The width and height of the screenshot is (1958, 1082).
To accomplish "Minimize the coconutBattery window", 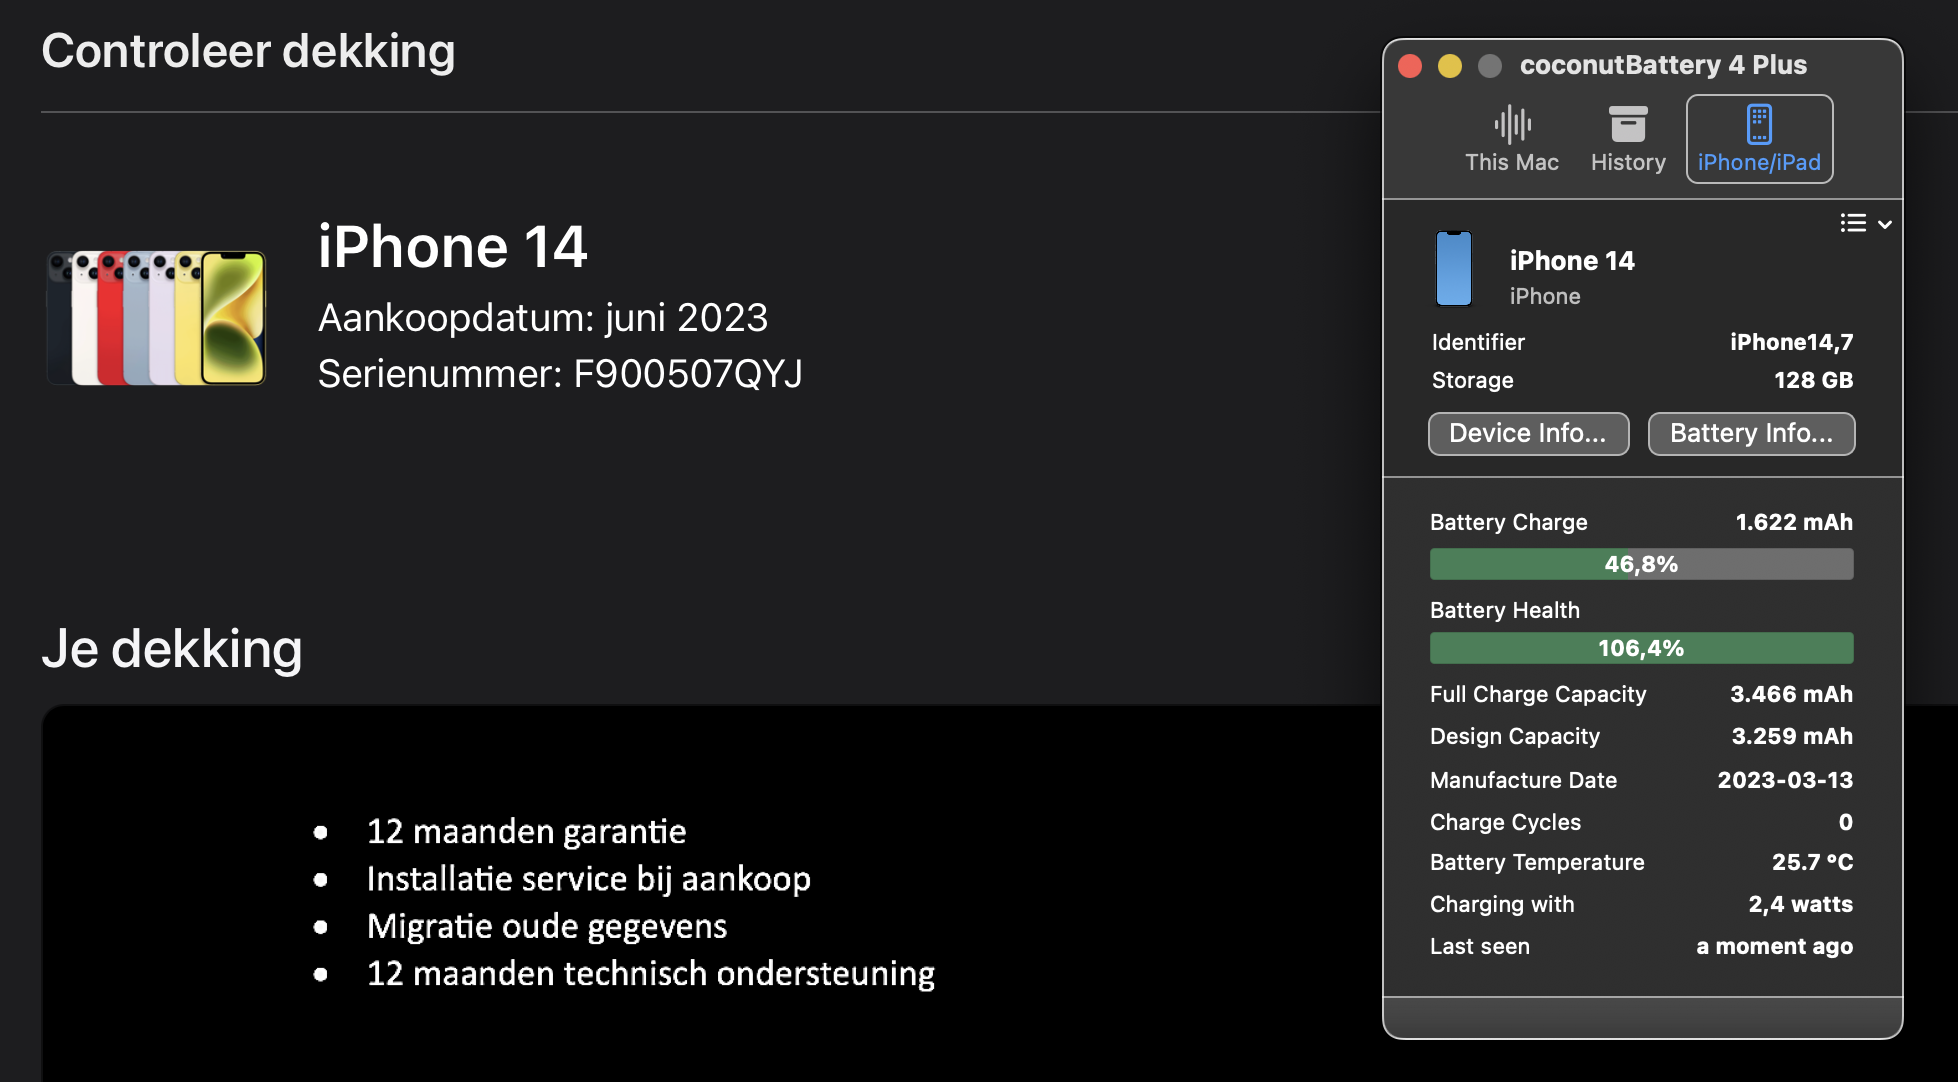I will tap(1450, 66).
